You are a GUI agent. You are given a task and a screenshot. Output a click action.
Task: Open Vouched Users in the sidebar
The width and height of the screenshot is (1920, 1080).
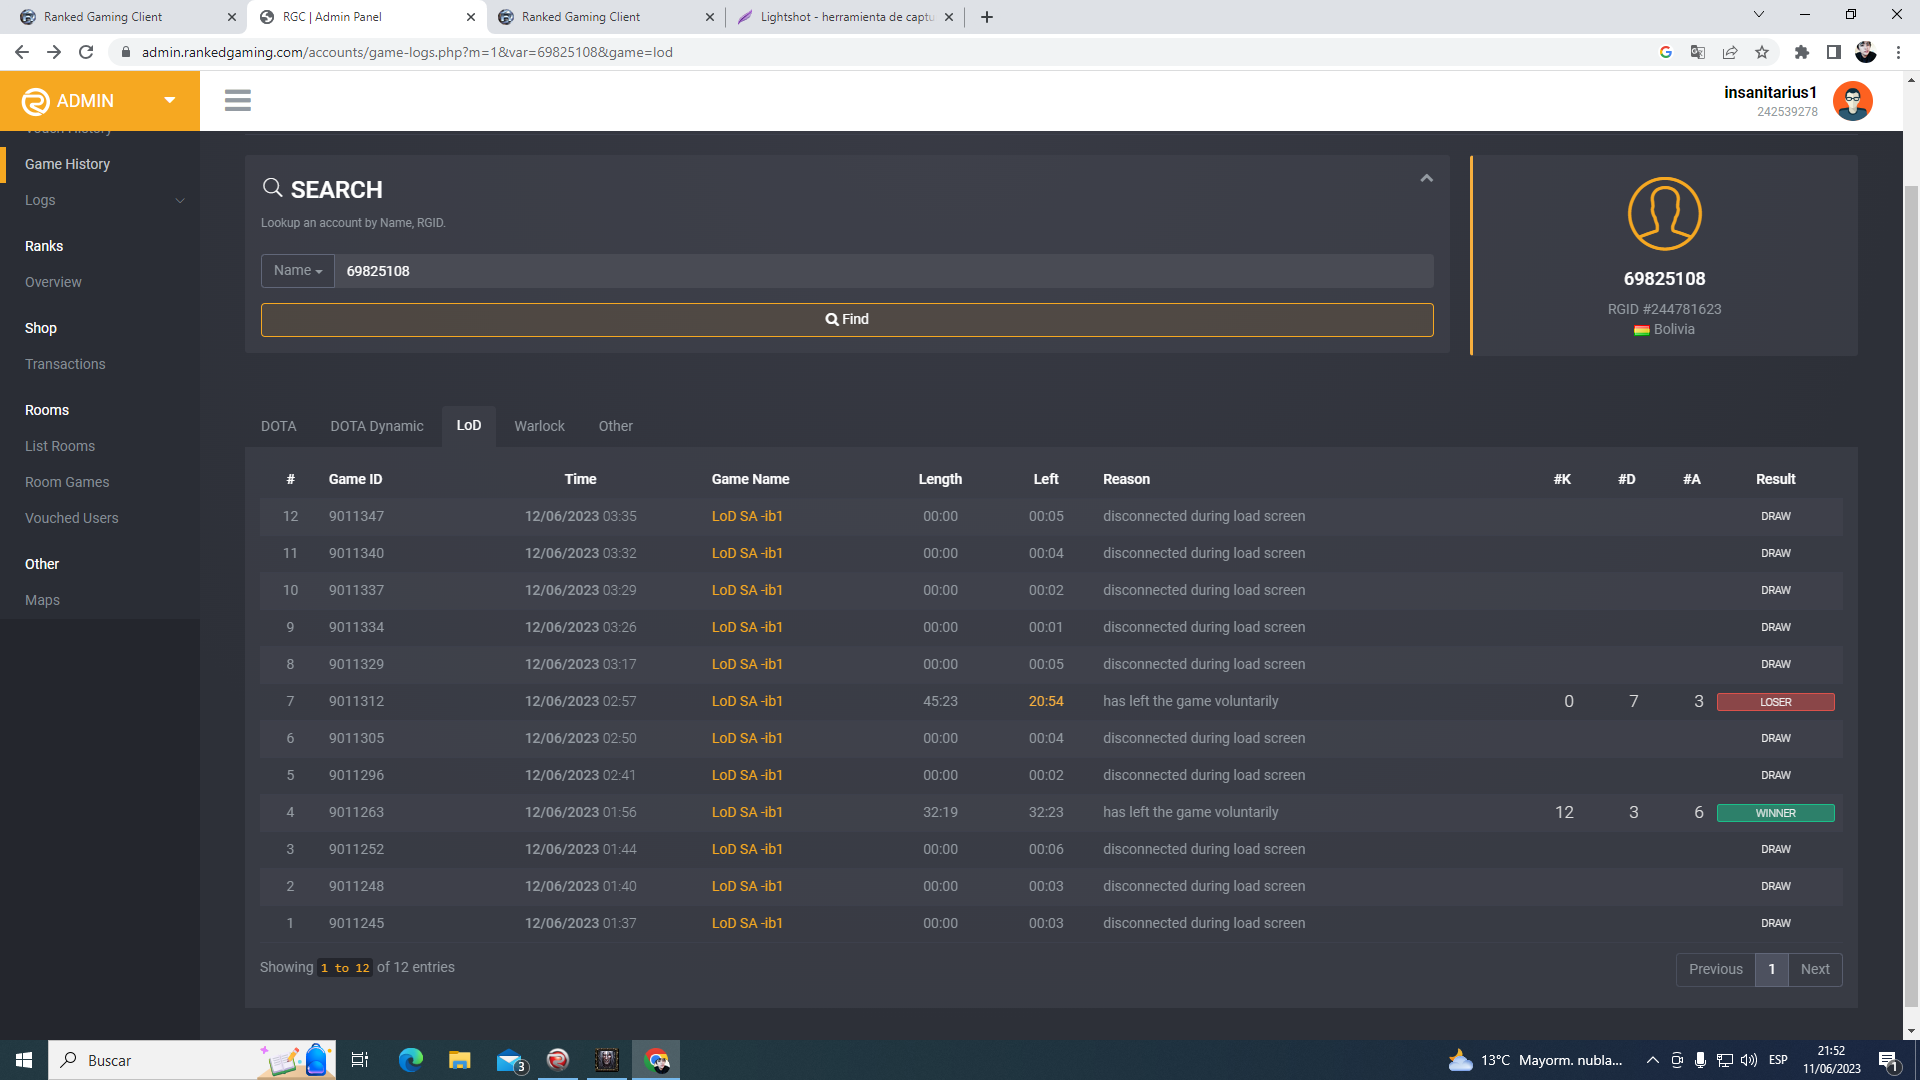click(71, 518)
